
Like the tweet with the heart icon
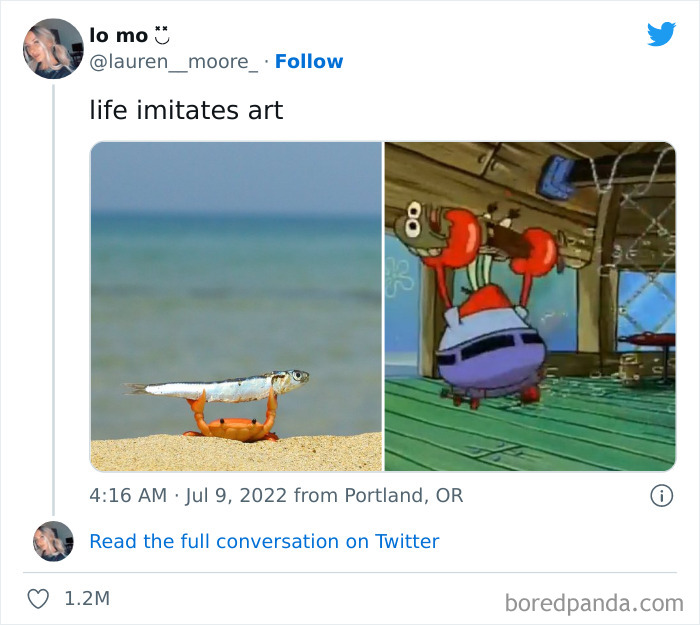(x=37, y=599)
